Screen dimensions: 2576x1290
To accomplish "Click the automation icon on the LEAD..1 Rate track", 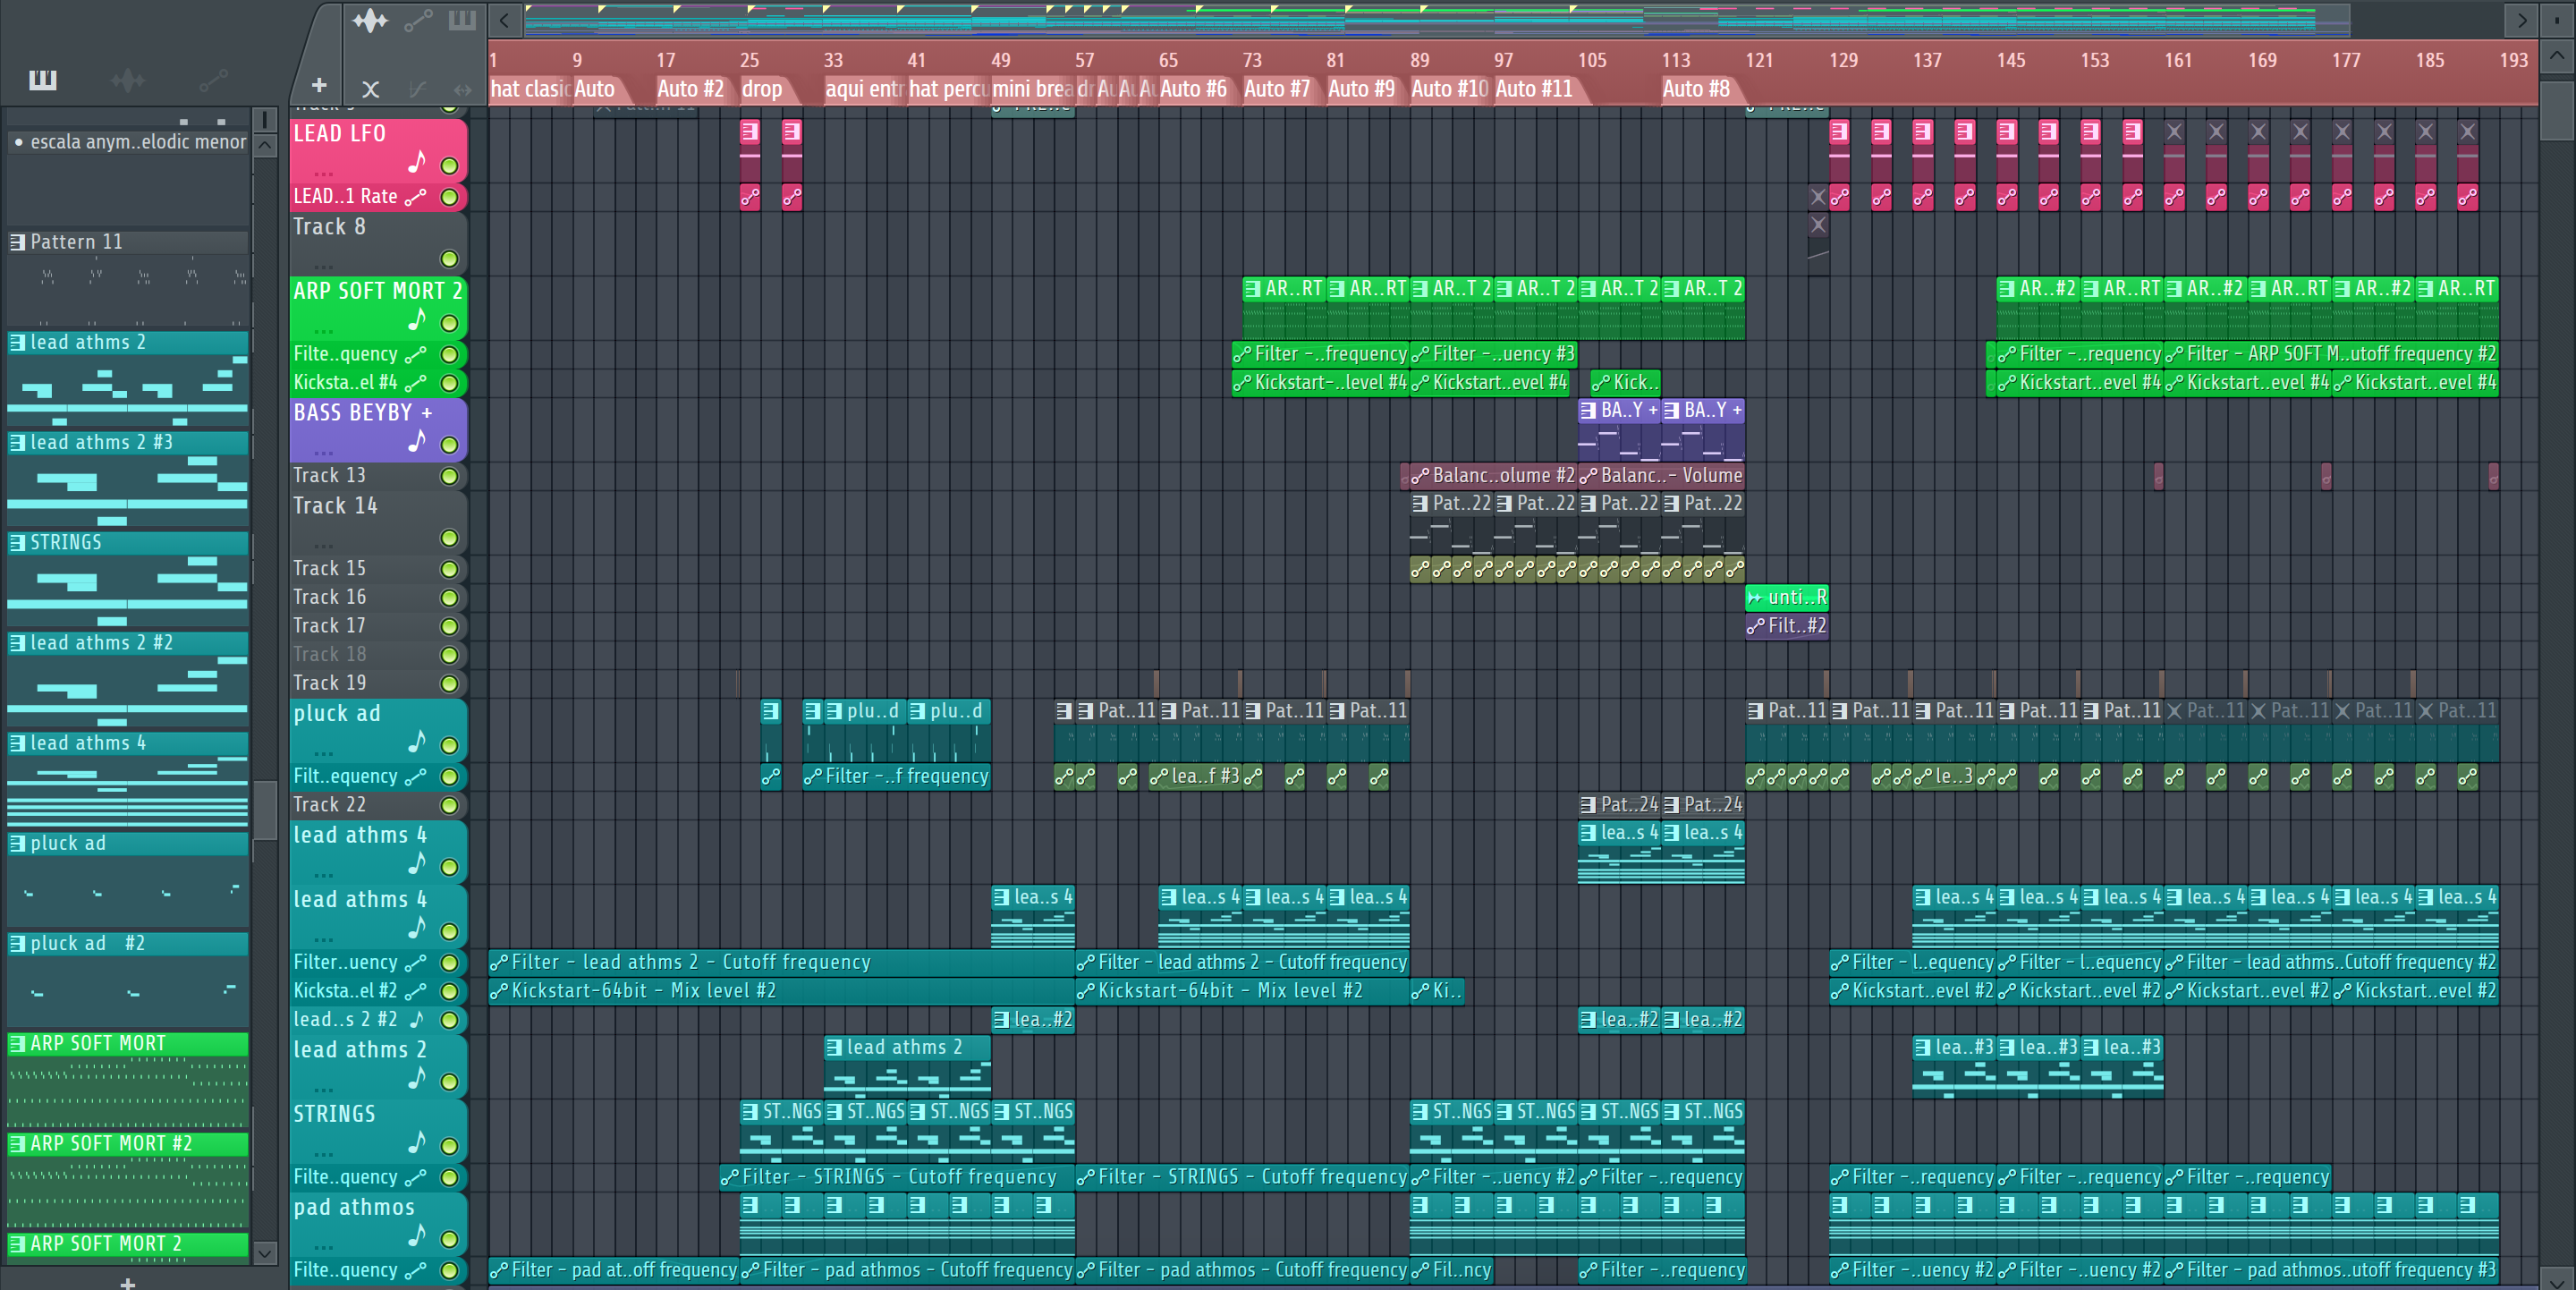I will [x=416, y=197].
